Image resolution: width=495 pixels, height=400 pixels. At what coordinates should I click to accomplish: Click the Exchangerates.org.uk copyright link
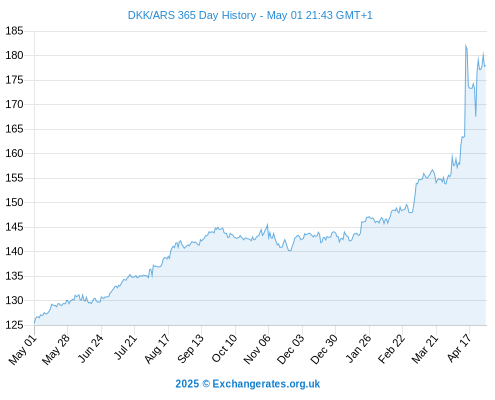click(248, 384)
